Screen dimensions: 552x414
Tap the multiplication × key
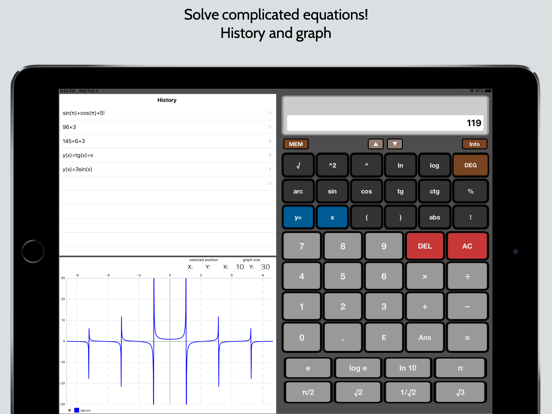[x=425, y=276]
